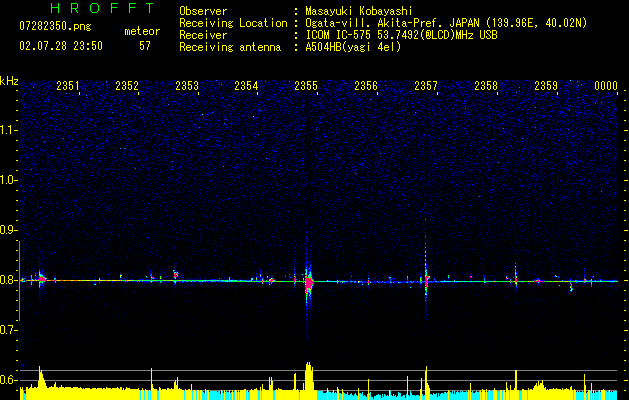The image size is (629, 400).
Task: Select observer name Masayuki Kobayashi
Action: [x=359, y=11]
